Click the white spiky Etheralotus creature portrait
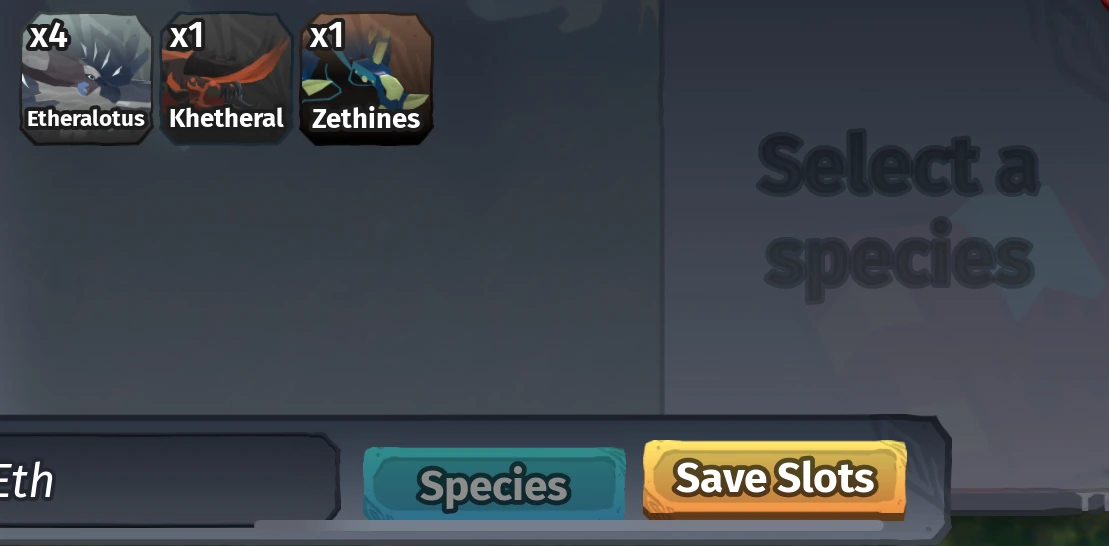The height and width of the screenshot is (546, 1109). 86,71
